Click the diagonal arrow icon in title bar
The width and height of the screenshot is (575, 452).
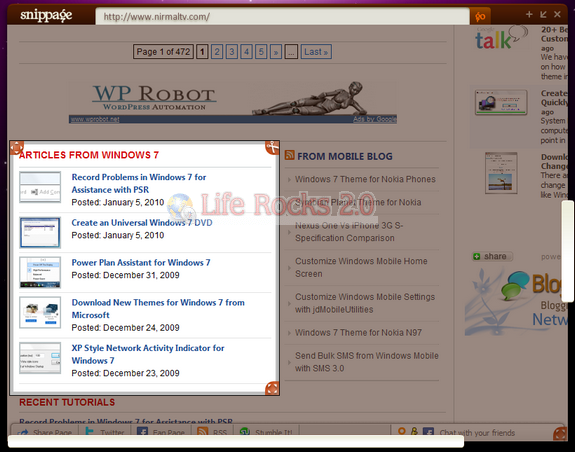(543, 14)
